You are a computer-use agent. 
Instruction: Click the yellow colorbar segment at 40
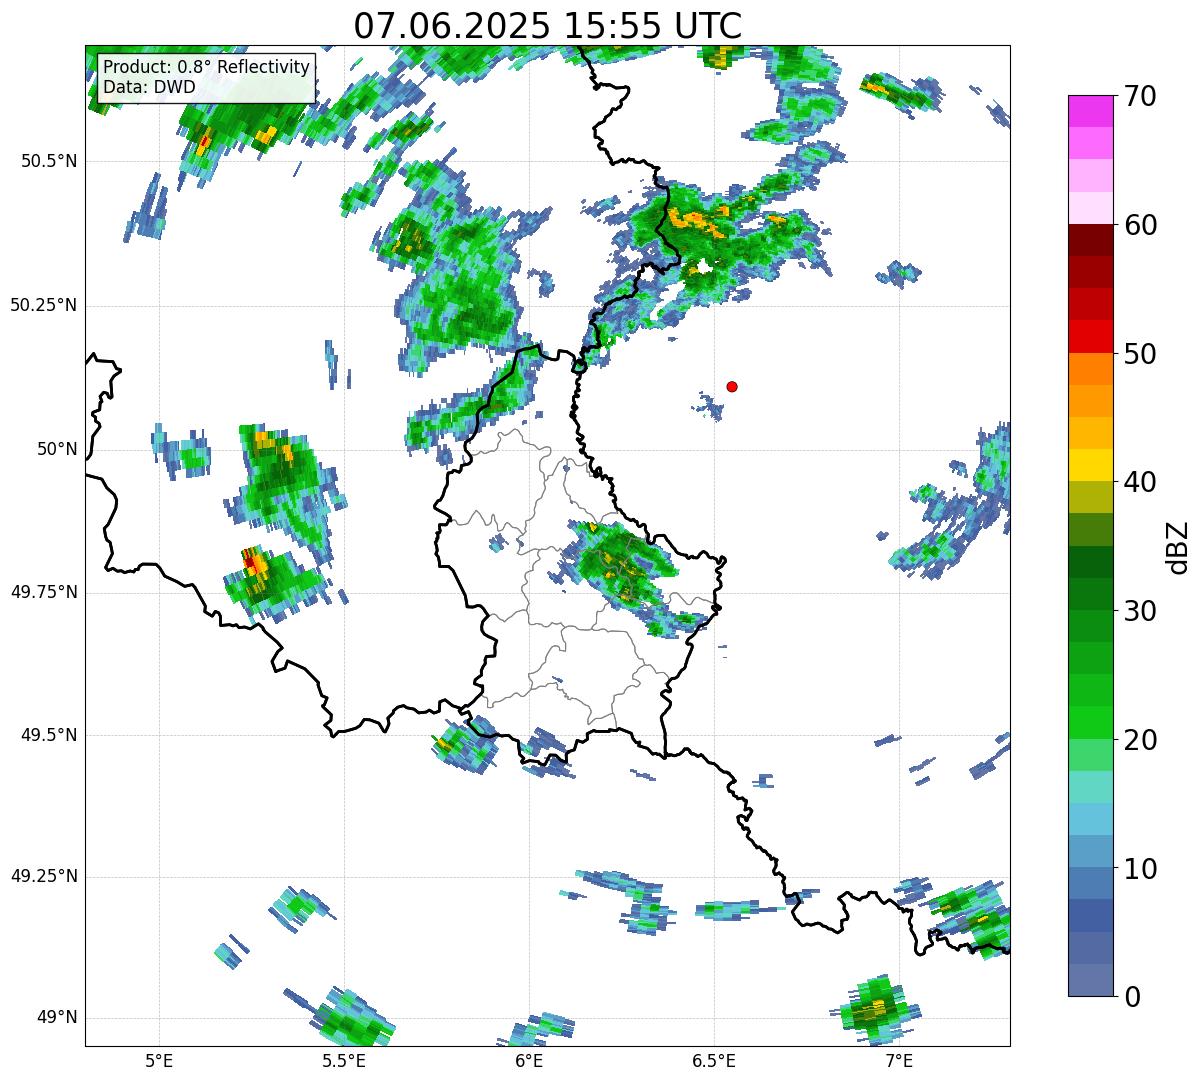1091,466
